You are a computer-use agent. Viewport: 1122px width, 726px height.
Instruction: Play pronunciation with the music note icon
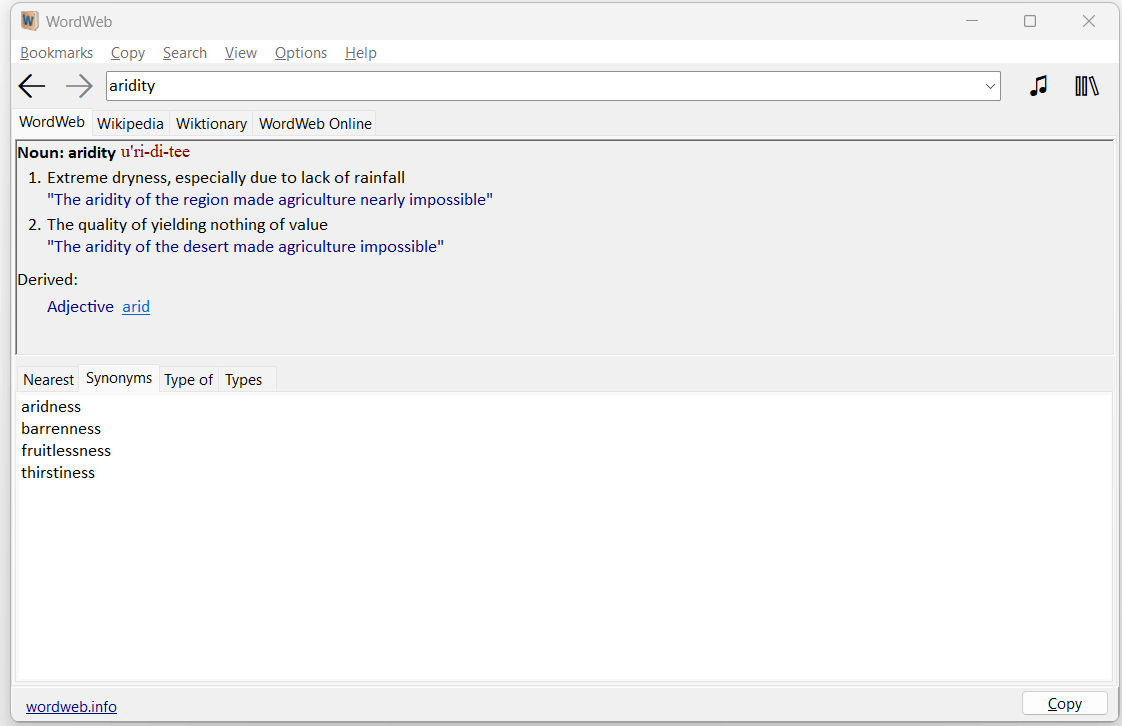coord(1038,86)
